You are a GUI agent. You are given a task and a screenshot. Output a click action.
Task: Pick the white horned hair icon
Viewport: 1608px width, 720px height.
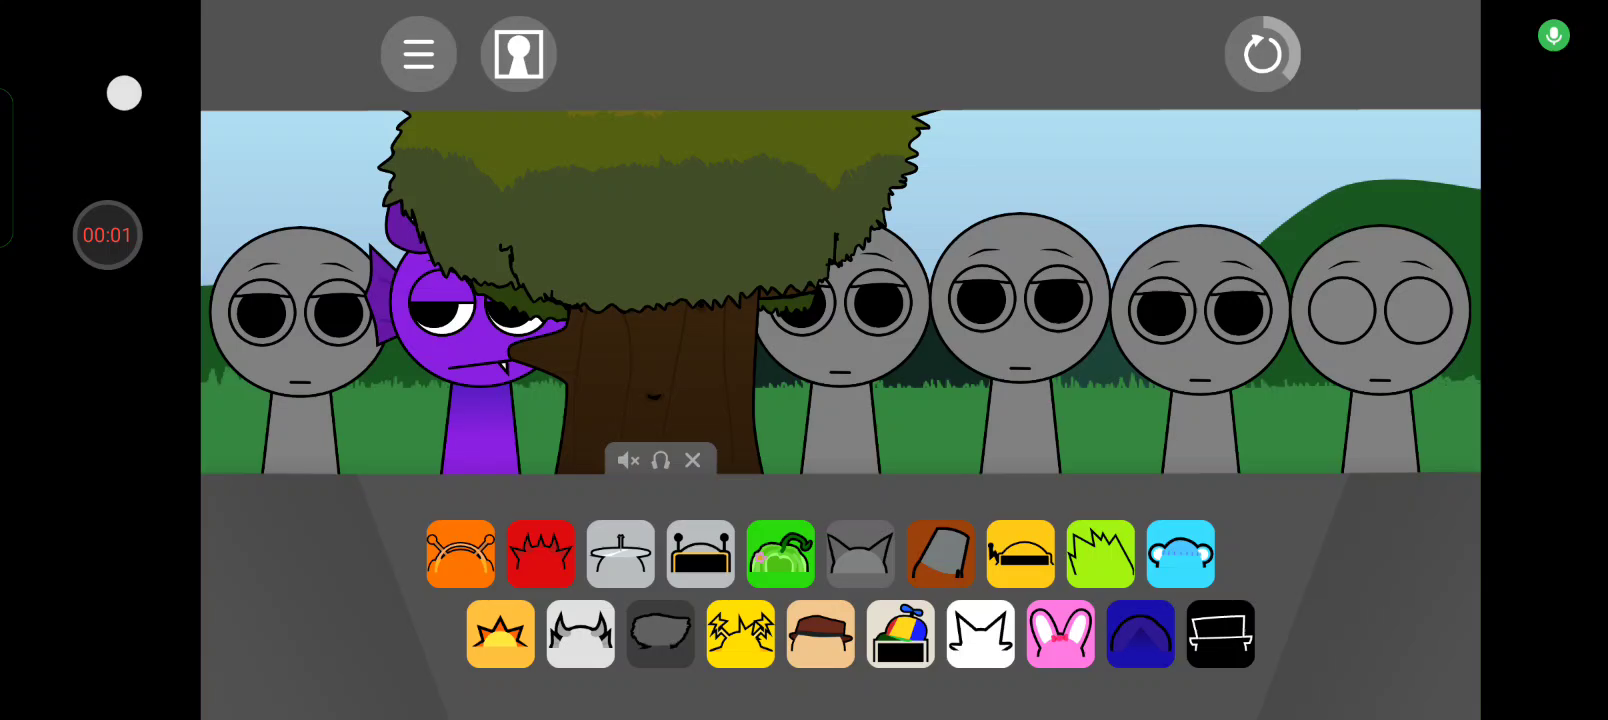pos(581,634)
